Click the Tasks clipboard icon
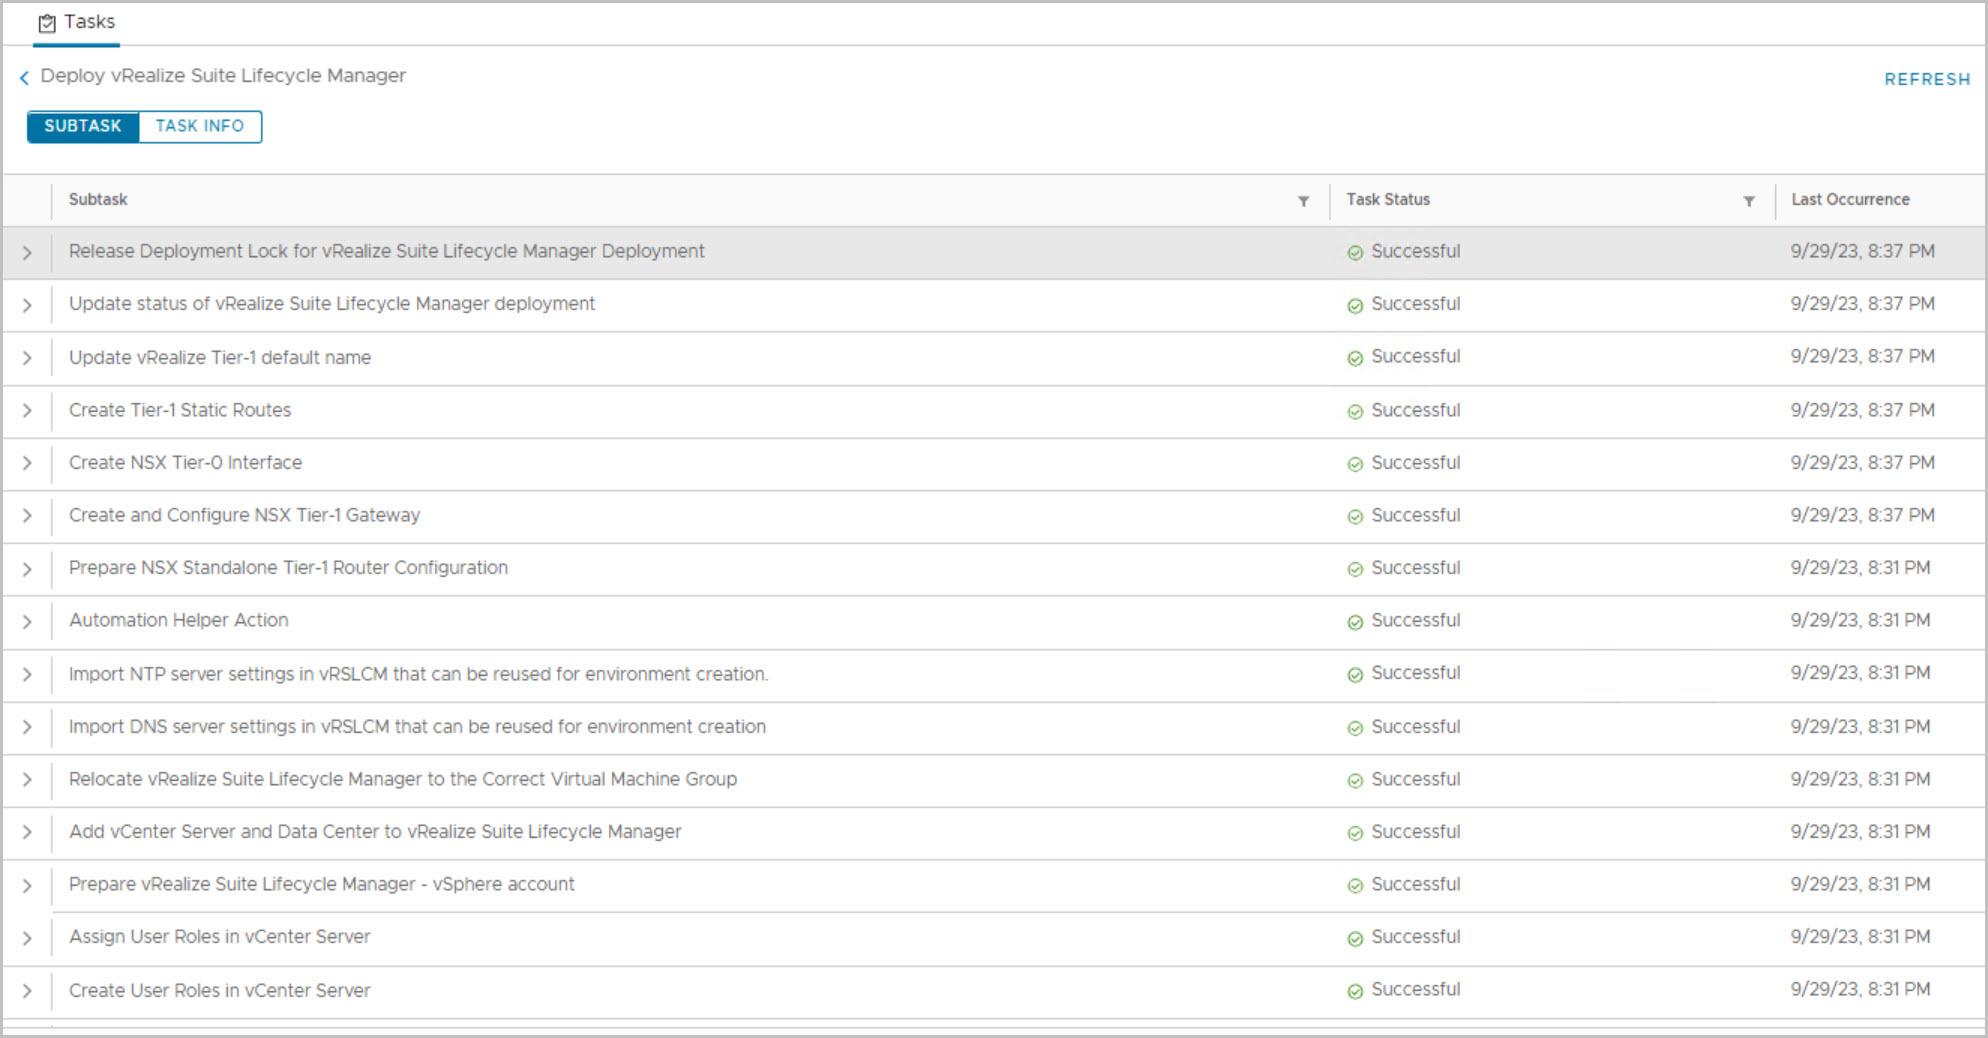 47,23
